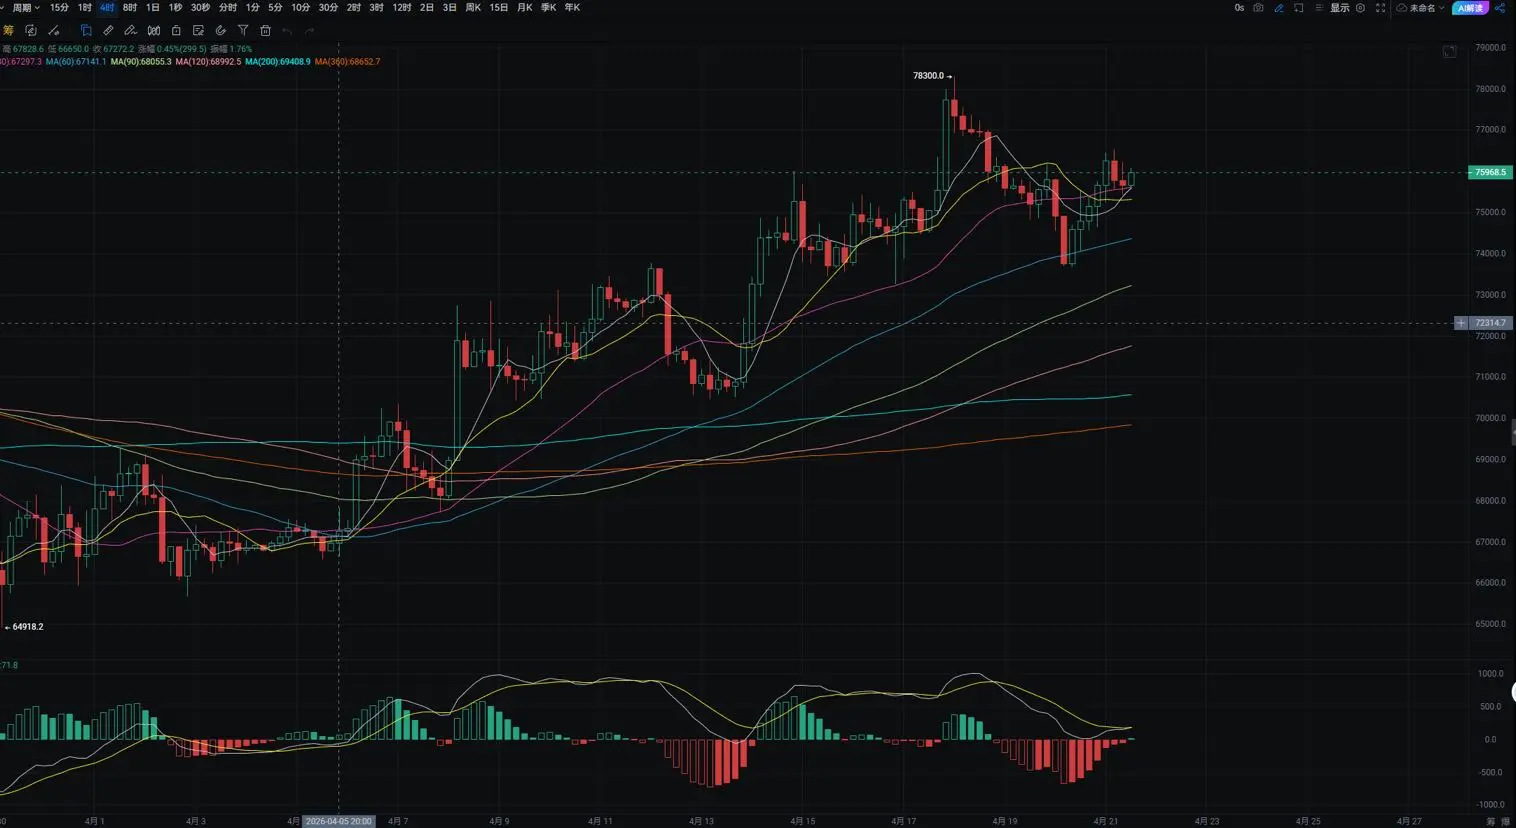
Task: Click the redo arrow icon
Action: click(310, 30)
